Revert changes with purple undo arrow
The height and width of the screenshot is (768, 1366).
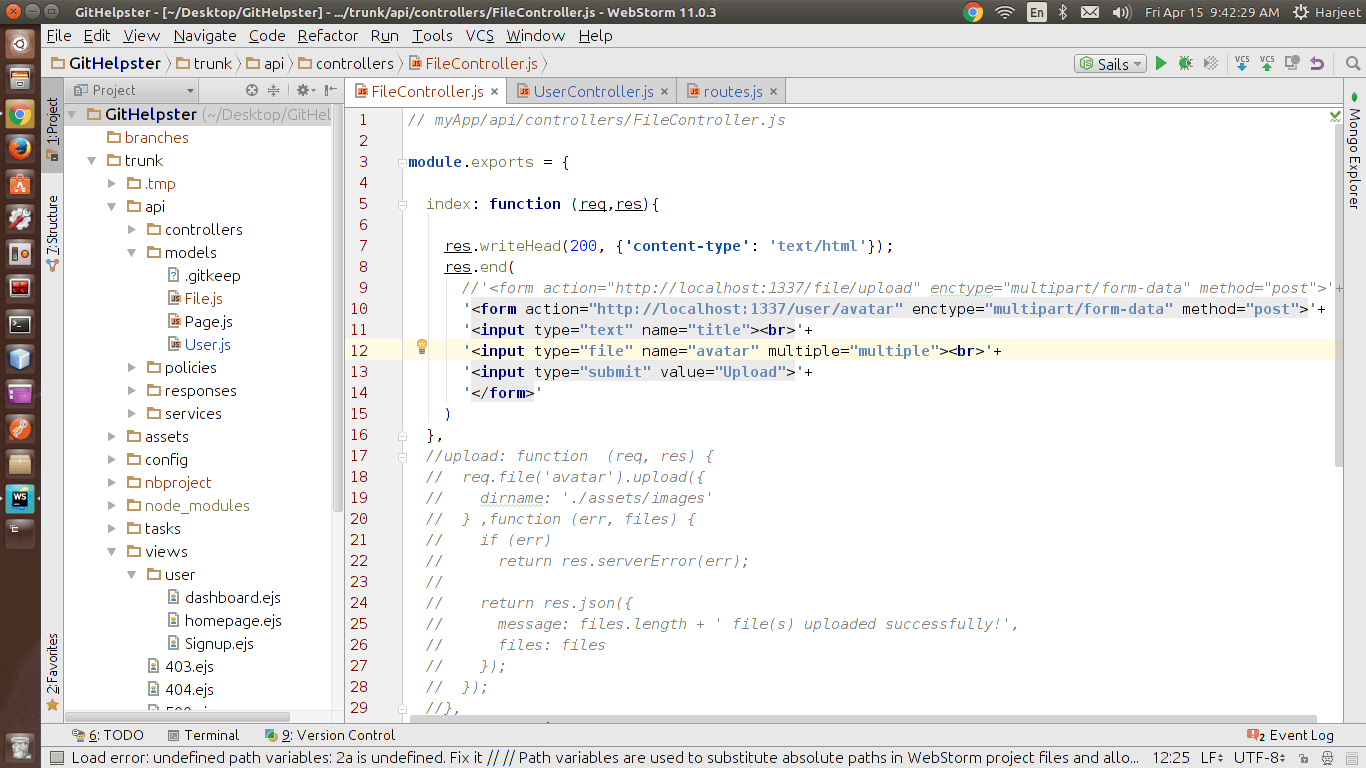1317,63
